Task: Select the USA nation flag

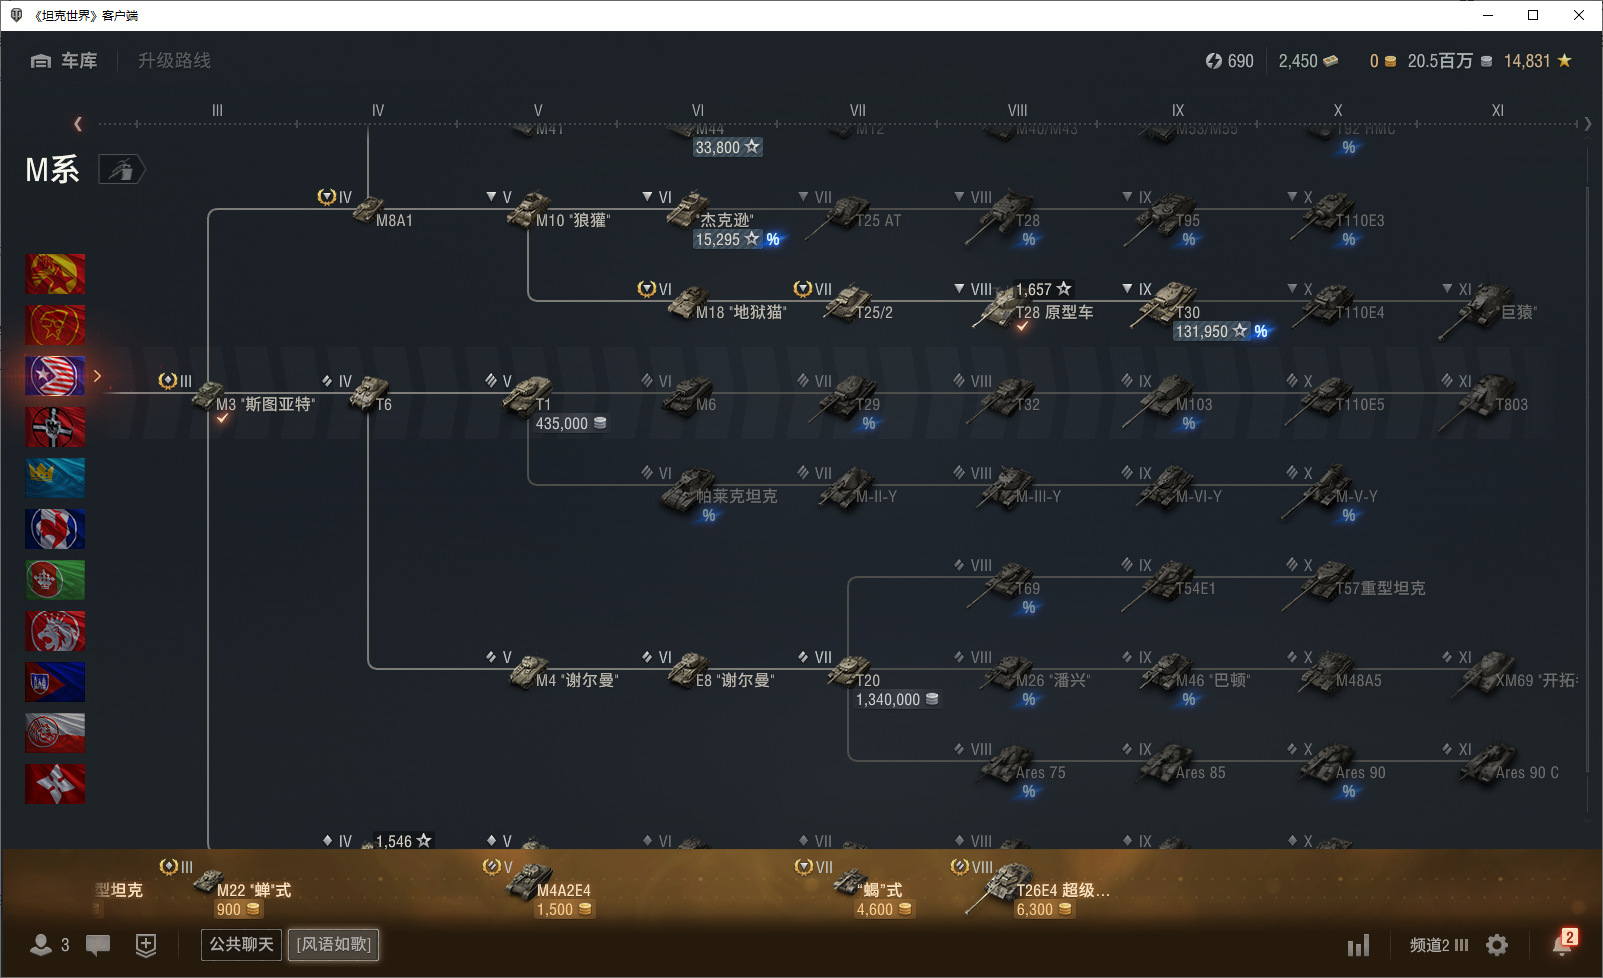Action: tap(55, 376)
